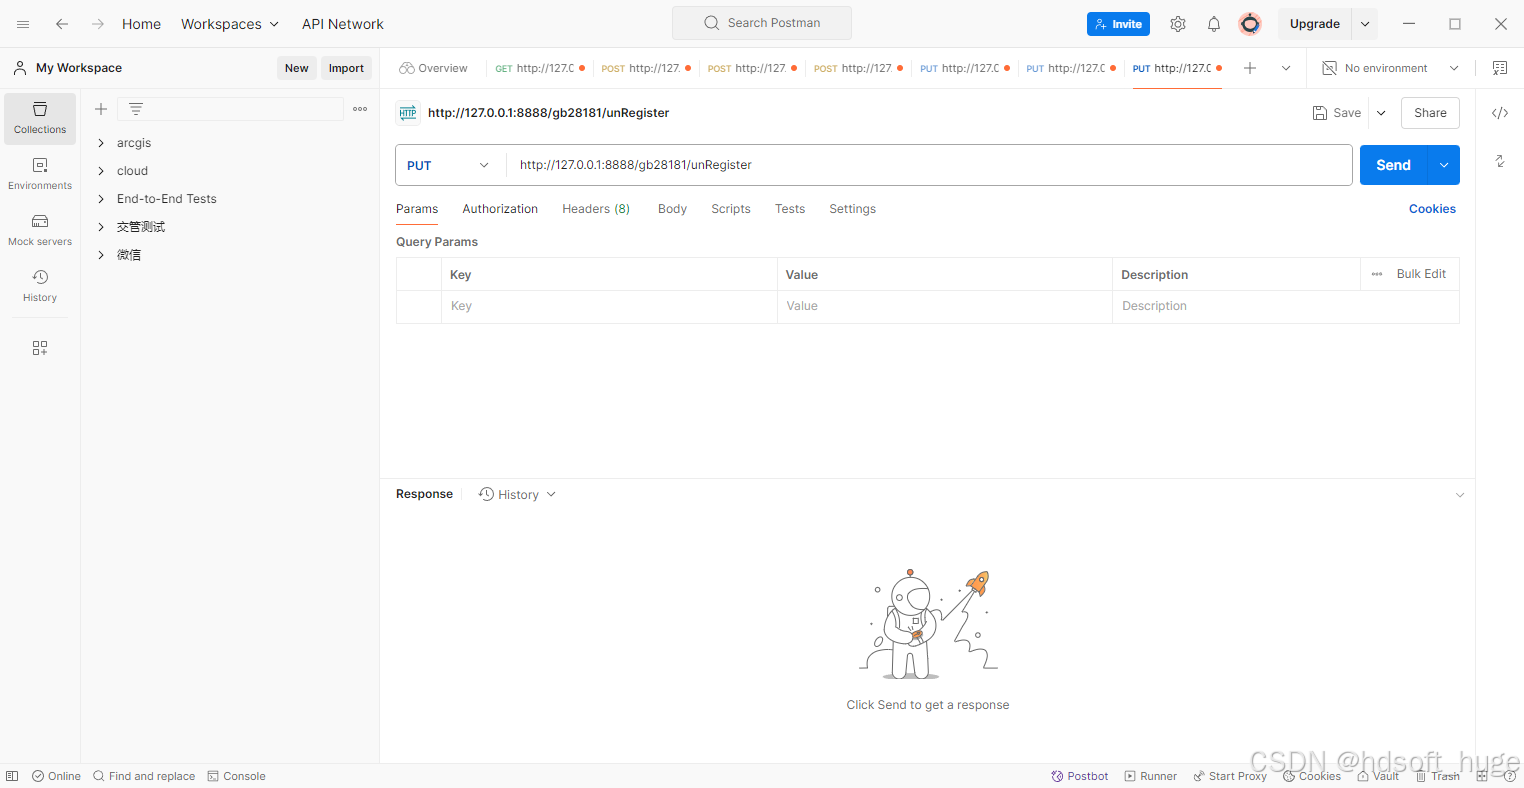The height and width of the screenshot is (788, 1524).
Task: Click the Invite button
Action: point(1118,24)
